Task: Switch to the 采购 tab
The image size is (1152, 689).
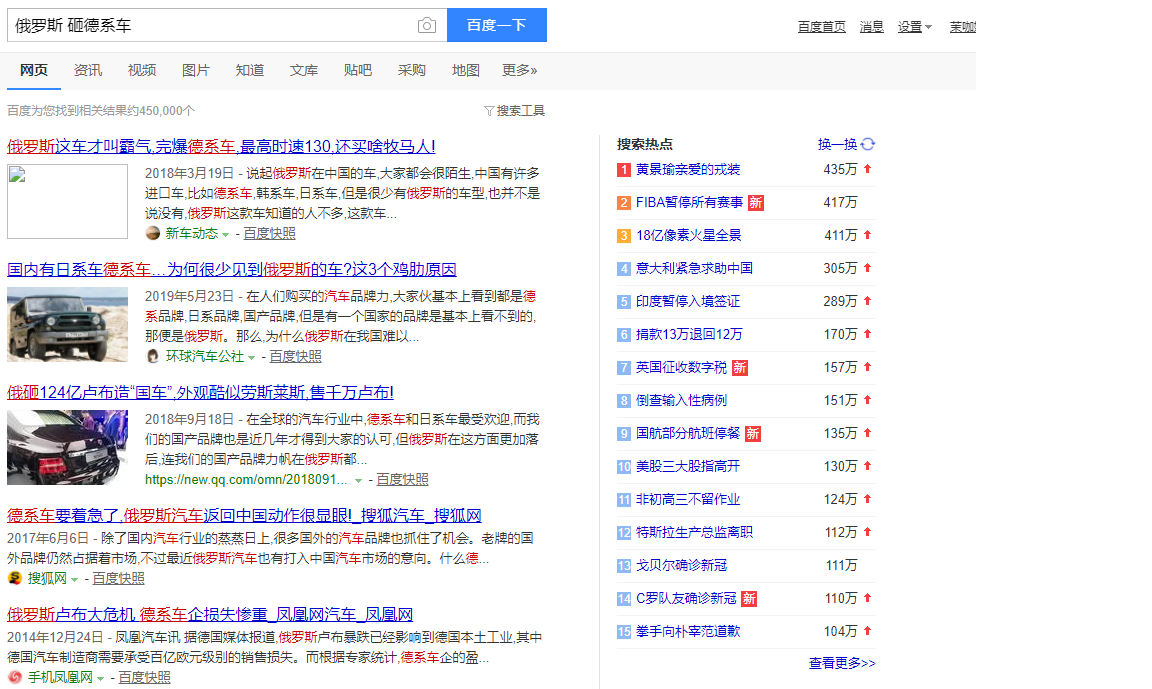Action: point(411,70)
